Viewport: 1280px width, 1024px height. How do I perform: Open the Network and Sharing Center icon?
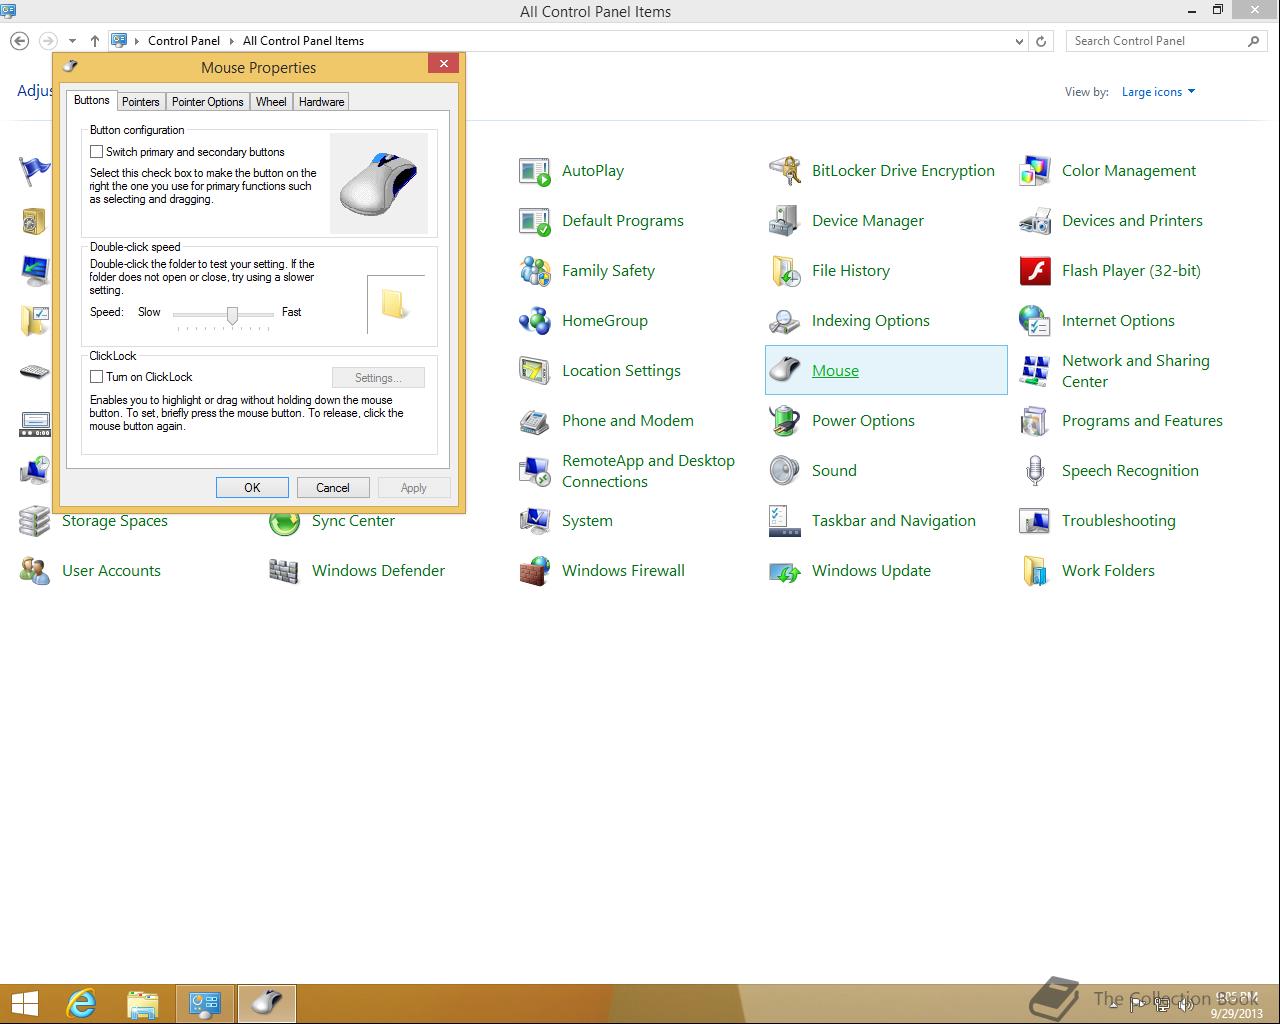click(x=1035, y=371)
